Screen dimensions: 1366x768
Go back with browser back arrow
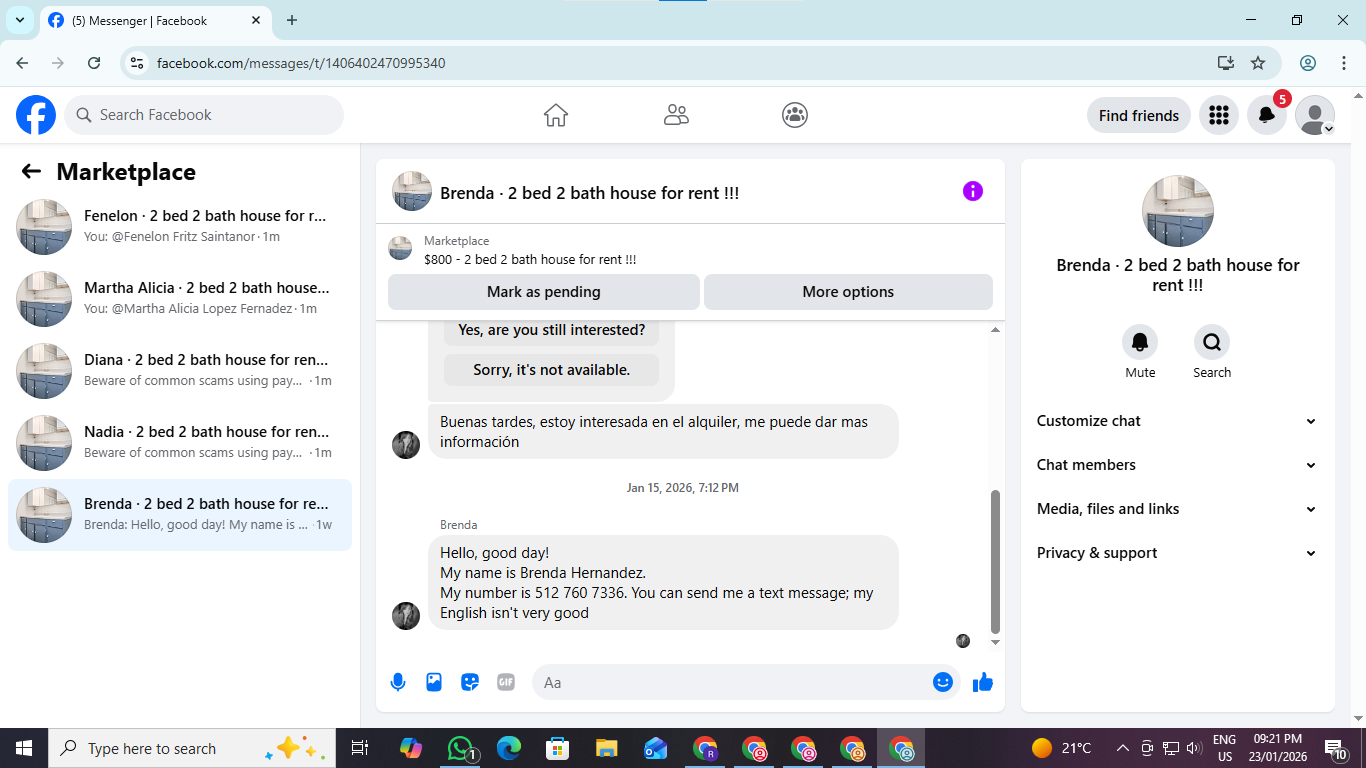pos(22,63)
